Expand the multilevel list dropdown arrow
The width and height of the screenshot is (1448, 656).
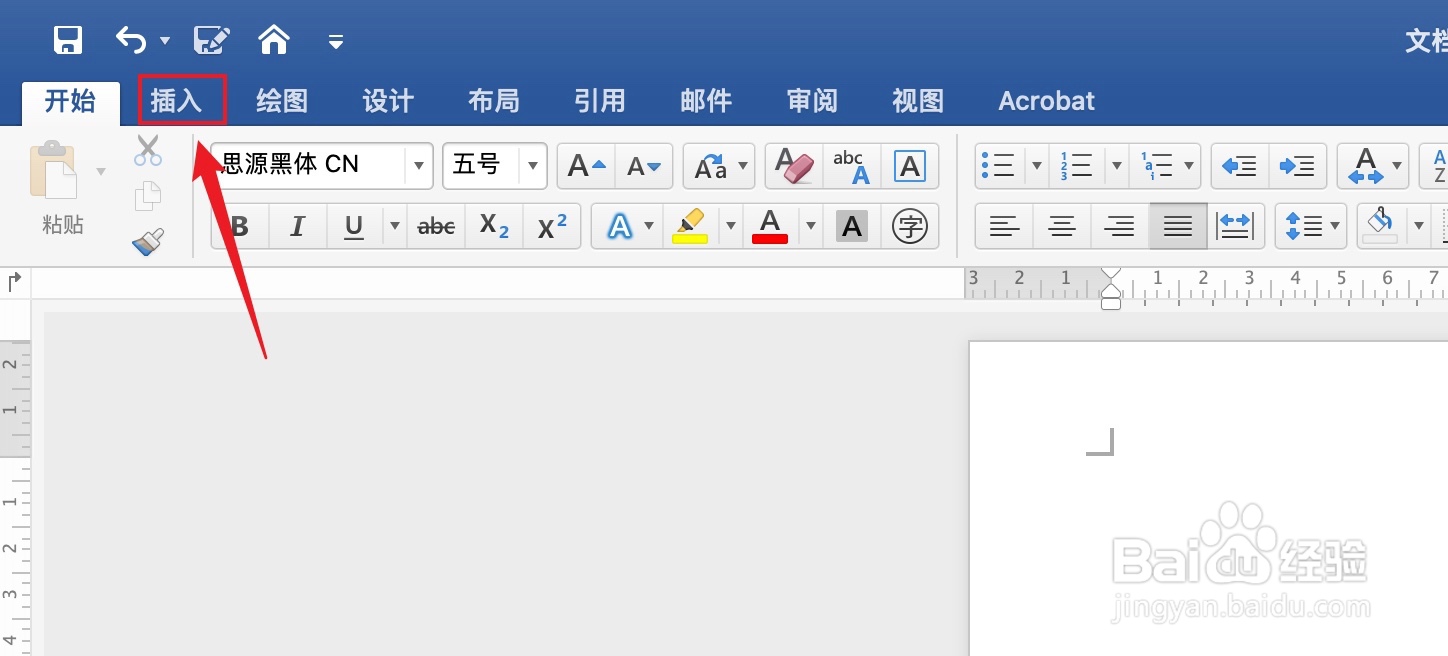1190,166
